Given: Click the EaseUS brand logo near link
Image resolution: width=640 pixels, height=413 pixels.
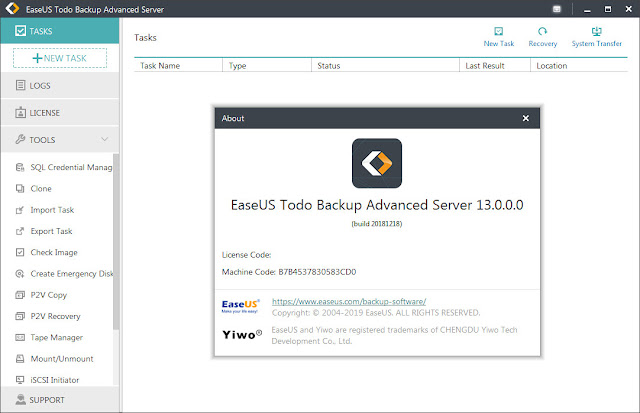Looking at the screenshot, I should pyautogui.click(x=240, y=306).
